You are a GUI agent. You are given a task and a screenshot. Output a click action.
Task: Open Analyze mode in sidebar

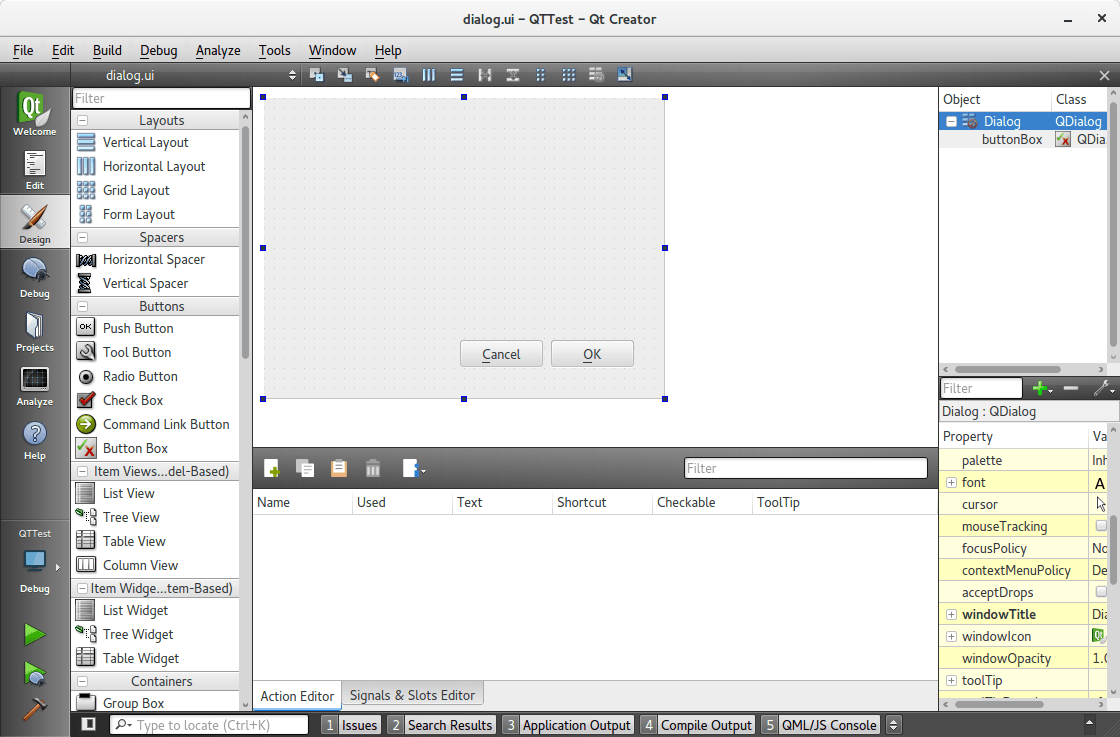(34, 386)
